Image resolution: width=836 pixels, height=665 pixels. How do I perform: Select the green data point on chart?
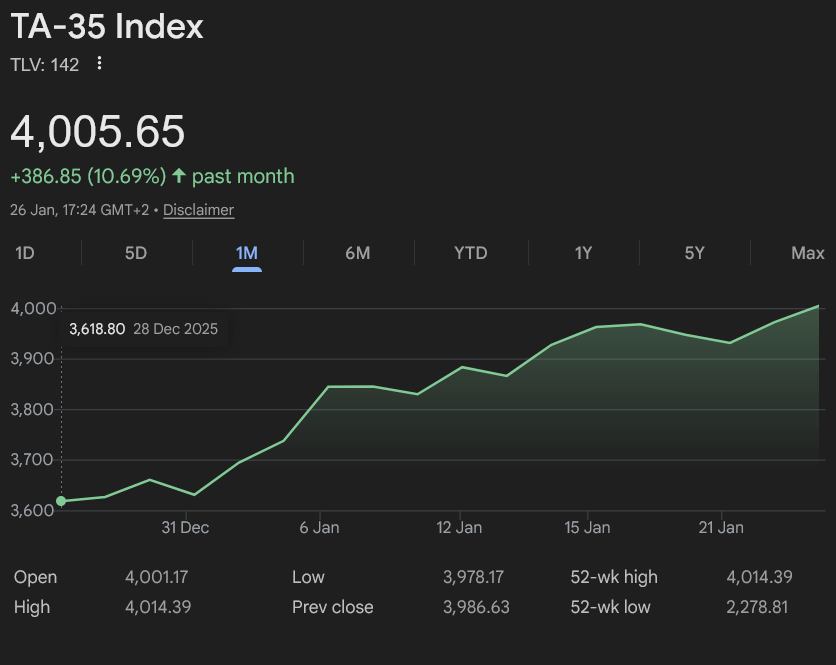click(61, 501)
